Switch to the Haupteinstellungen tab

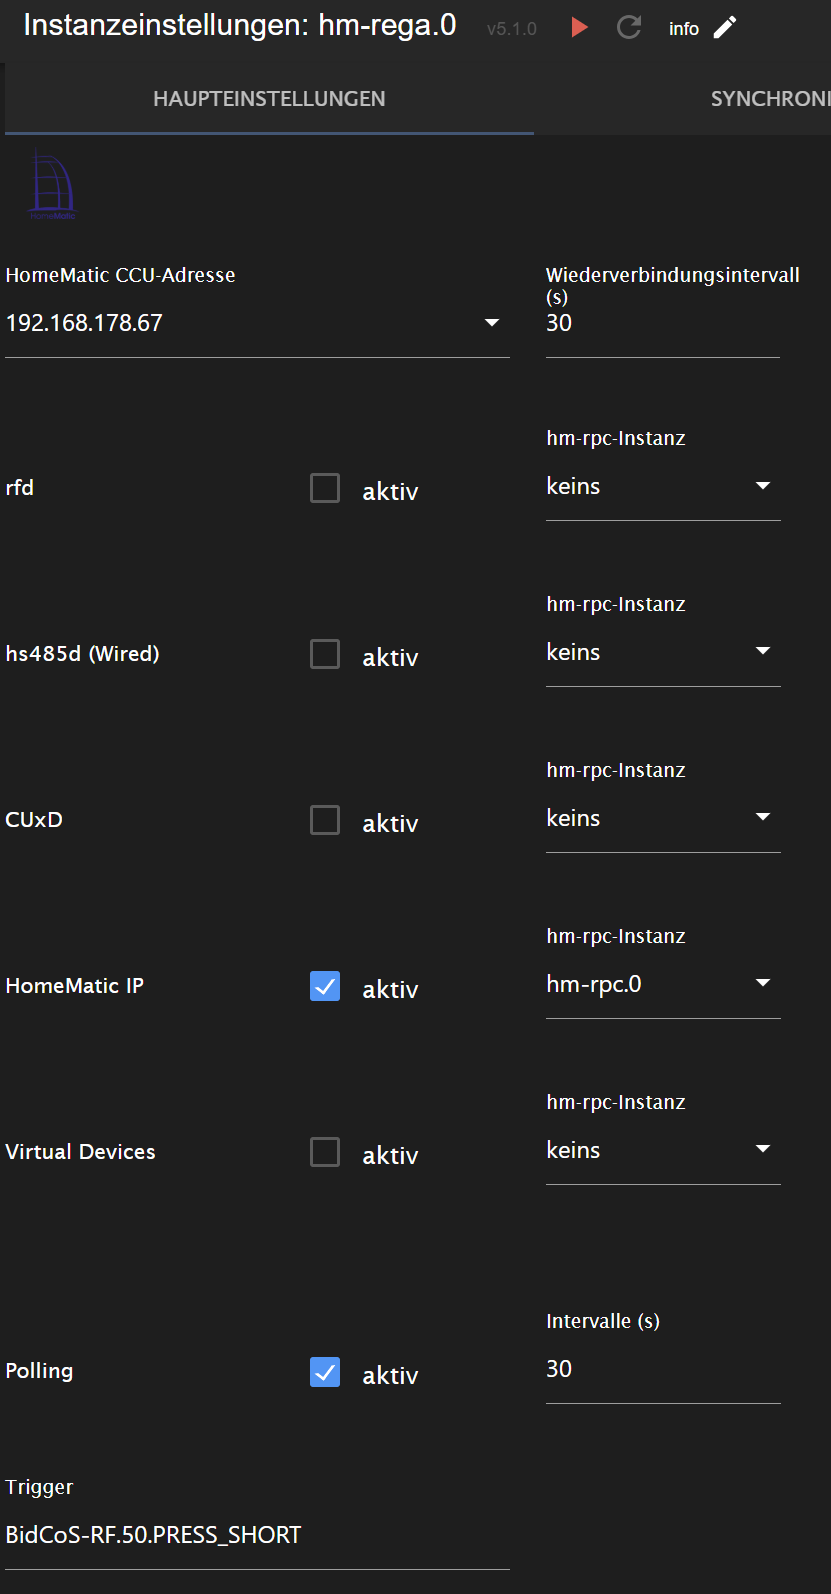pos(269,99)
